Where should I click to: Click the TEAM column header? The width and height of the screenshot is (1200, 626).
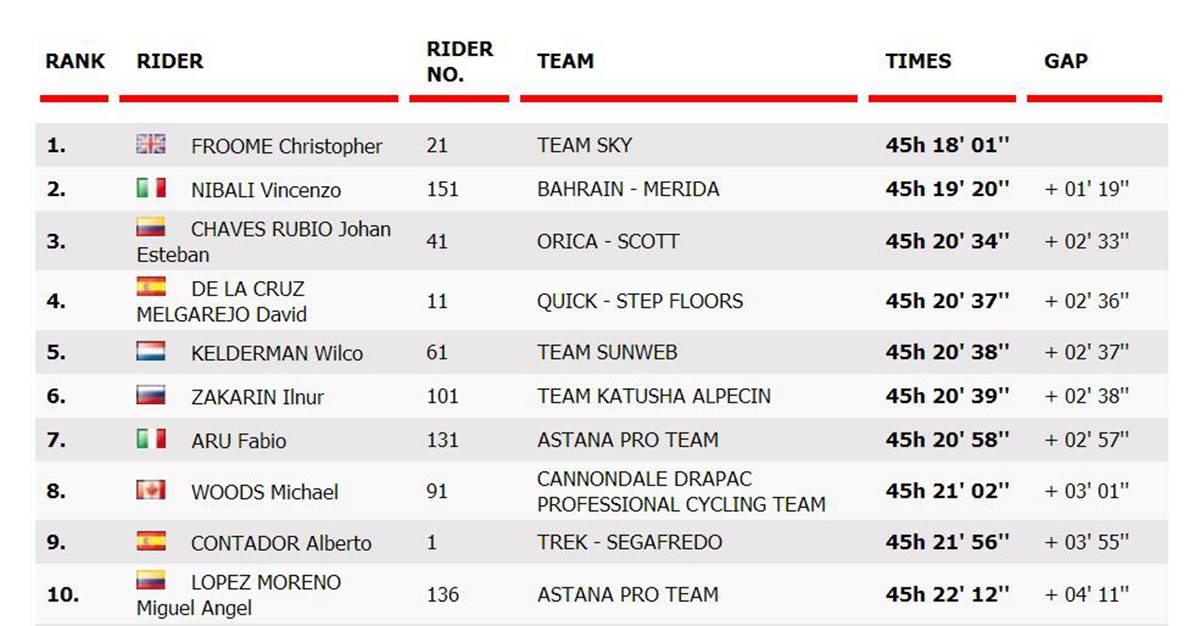565,61
